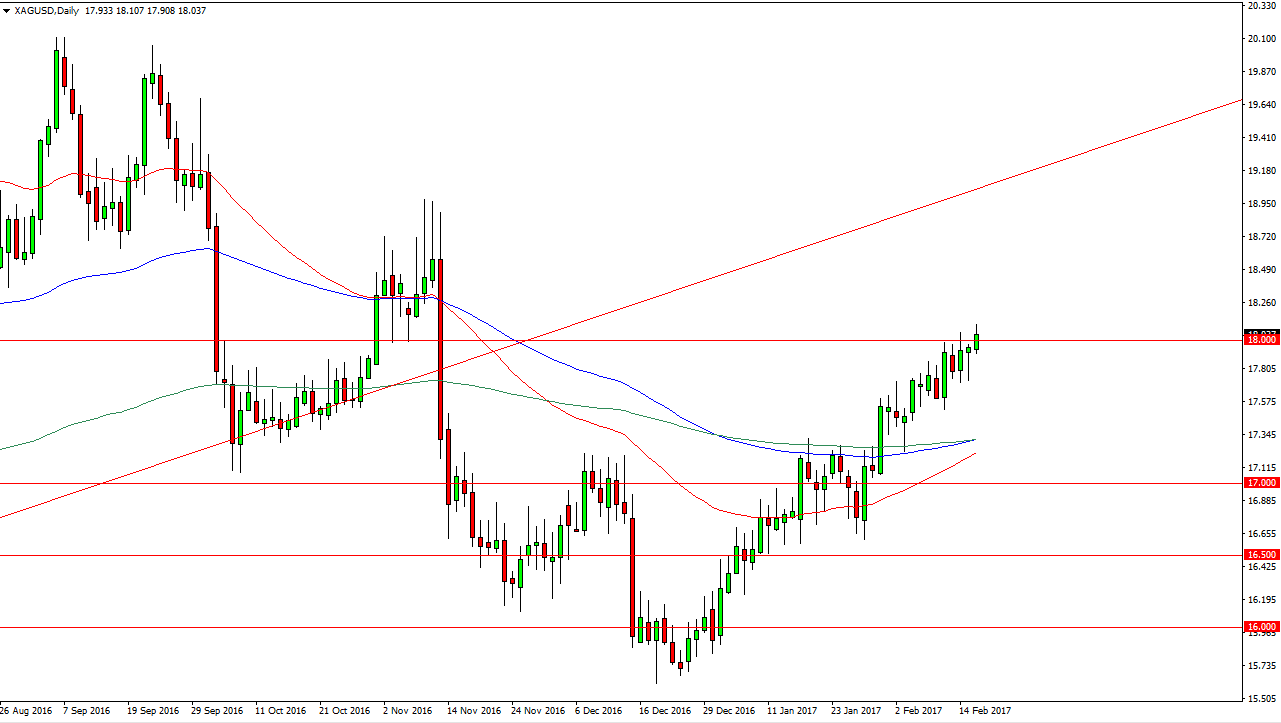Select the rising red trendline near right edge

[x=1200, y=117]
